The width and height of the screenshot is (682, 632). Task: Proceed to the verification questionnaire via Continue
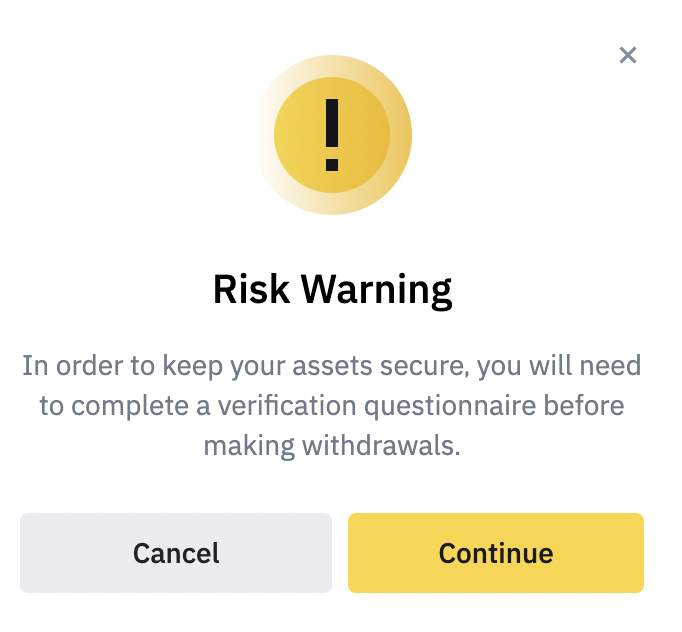pyautogui.click(x=495, y=553)
